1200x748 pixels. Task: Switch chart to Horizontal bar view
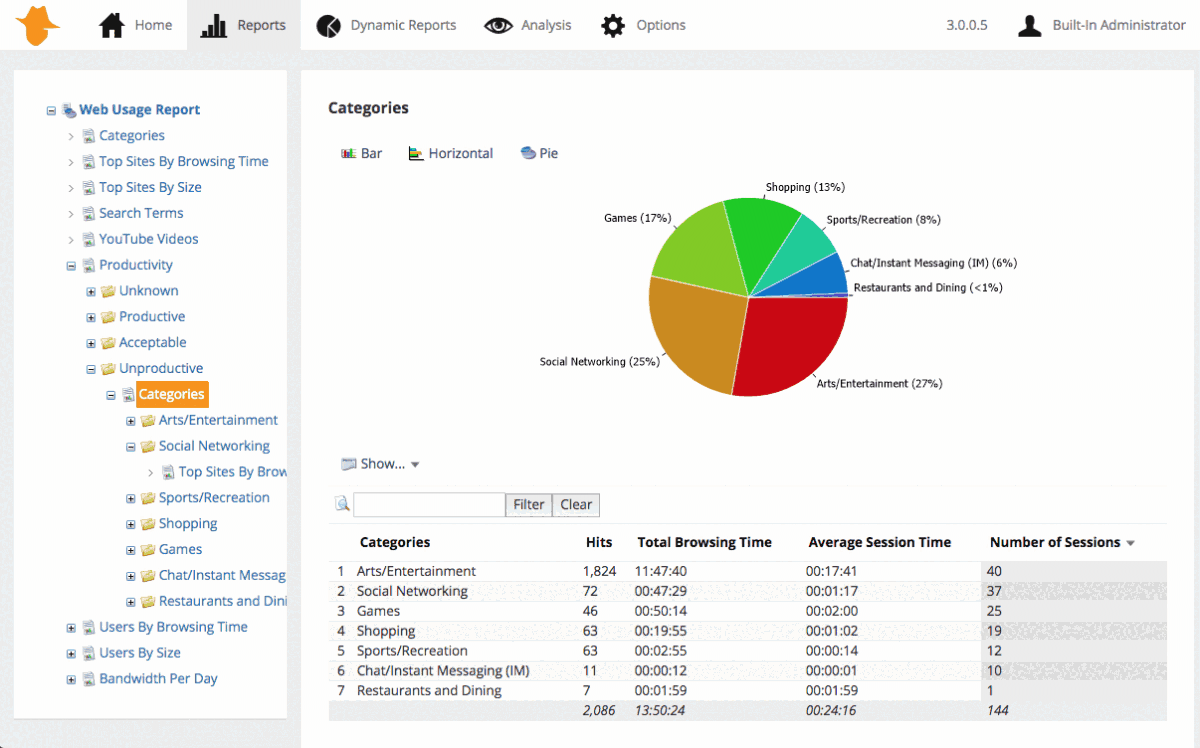coord(451,153)
